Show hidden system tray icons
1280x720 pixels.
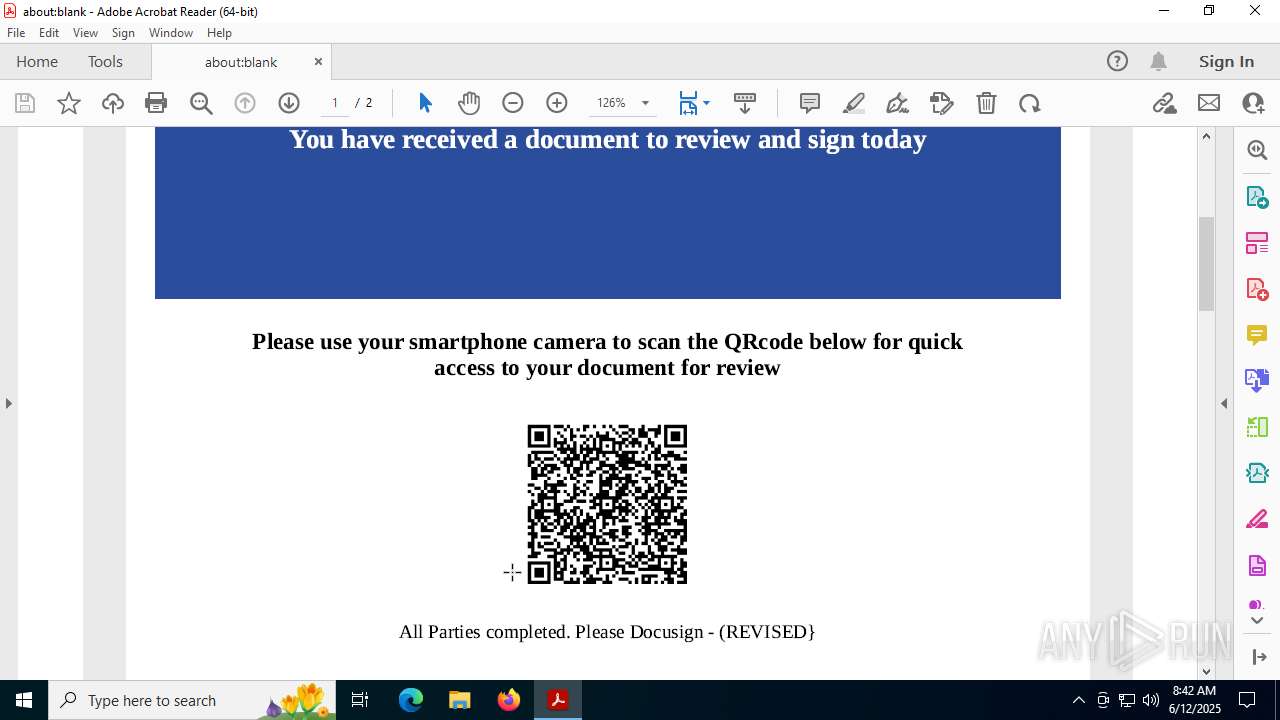(x=1078, y=700)
